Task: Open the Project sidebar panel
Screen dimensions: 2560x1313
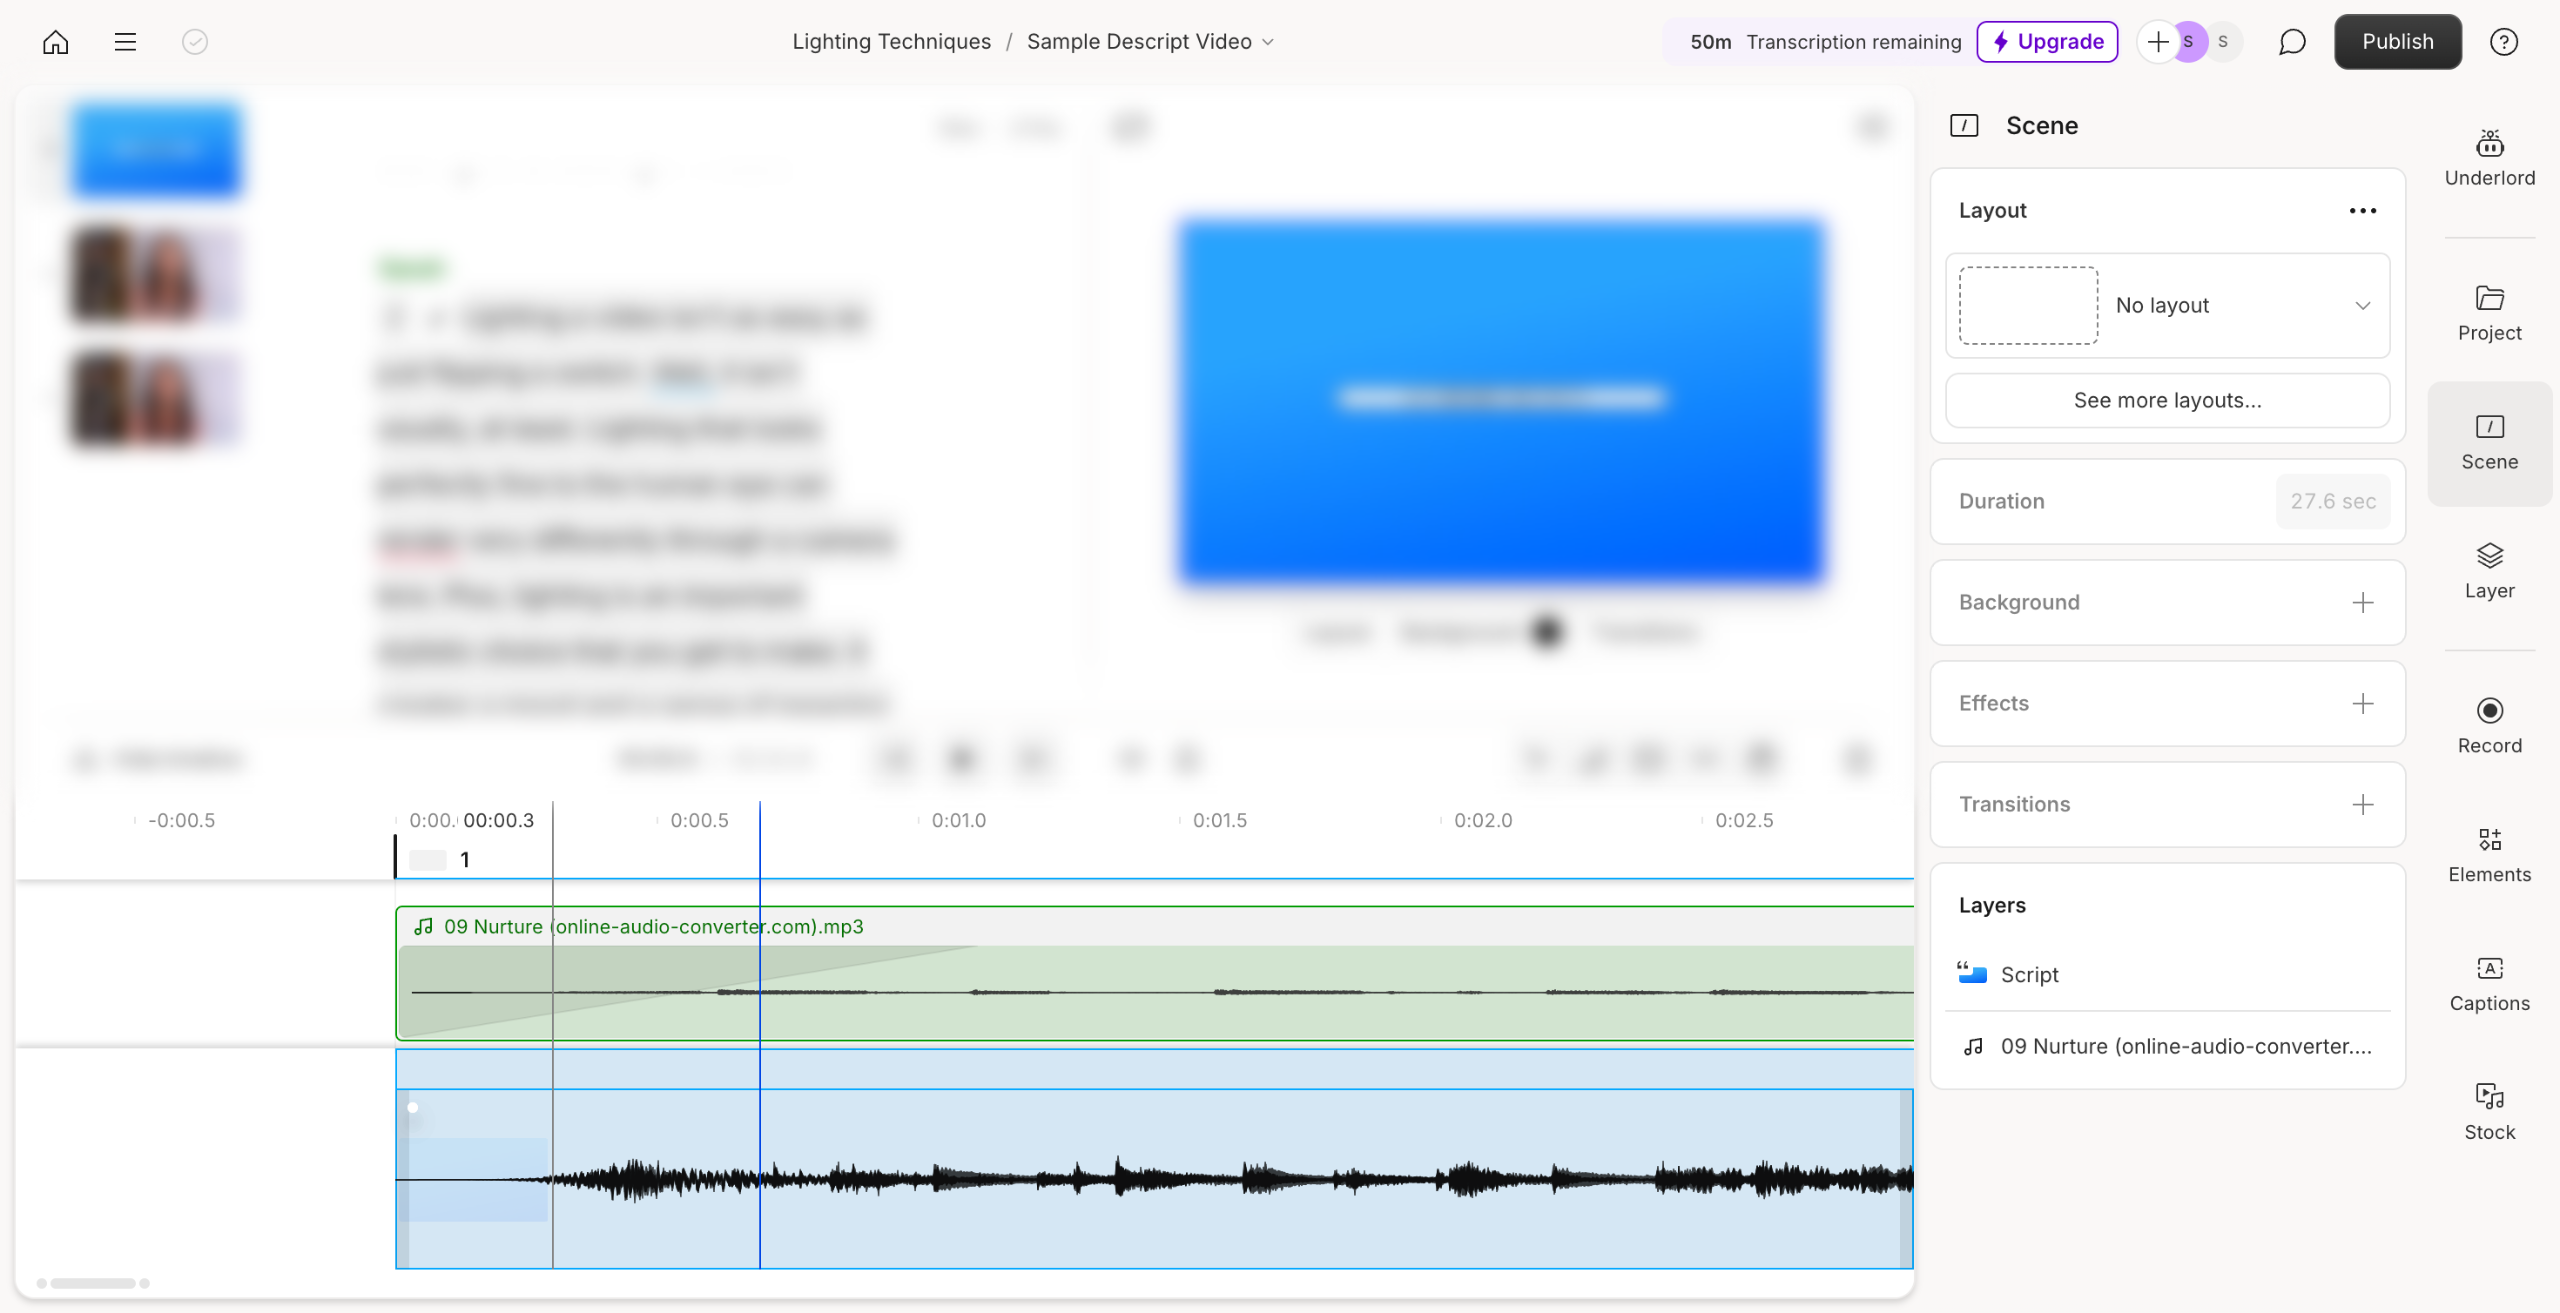Action: [x=2489, y=313]
